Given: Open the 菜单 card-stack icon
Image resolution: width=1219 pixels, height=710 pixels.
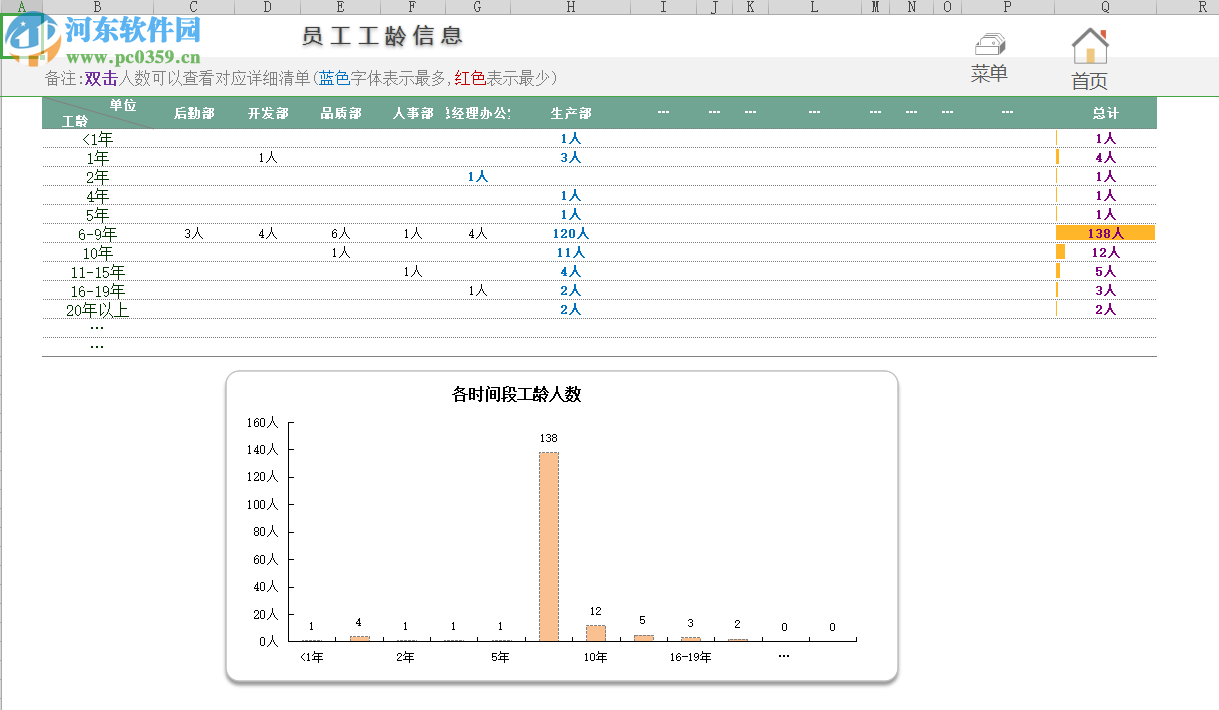Looking at the screenshot, I should pyautogui.click(x=989, y=44).
